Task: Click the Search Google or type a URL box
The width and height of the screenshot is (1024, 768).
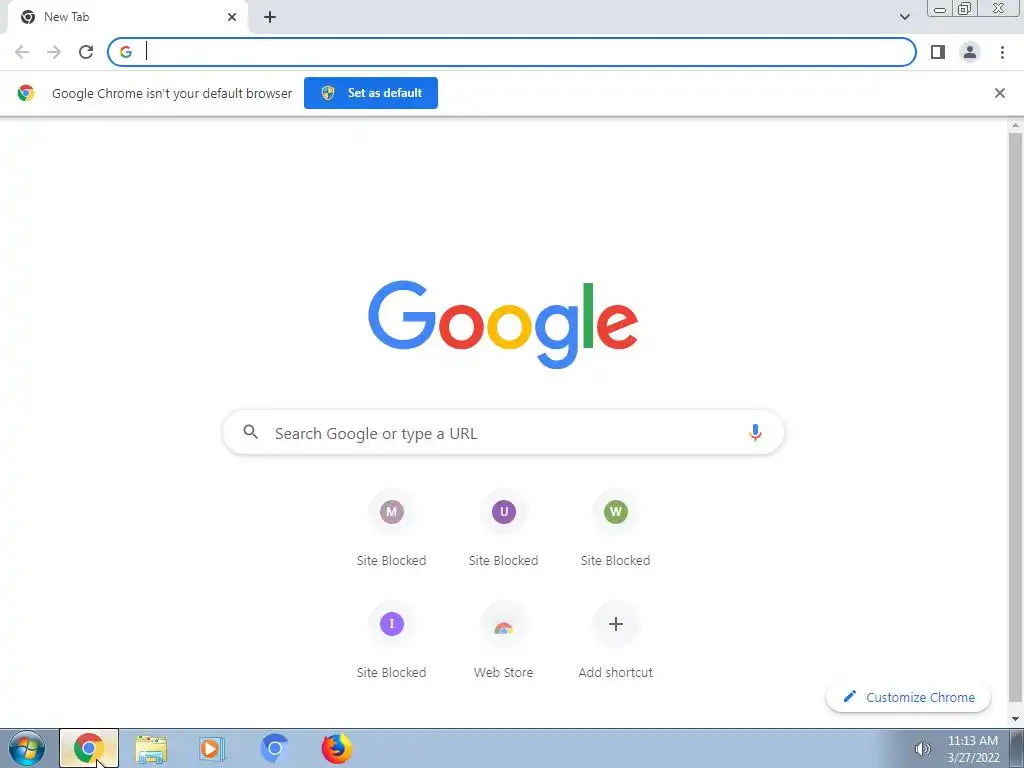Action: pyautogui.click(x=503, y=432)
